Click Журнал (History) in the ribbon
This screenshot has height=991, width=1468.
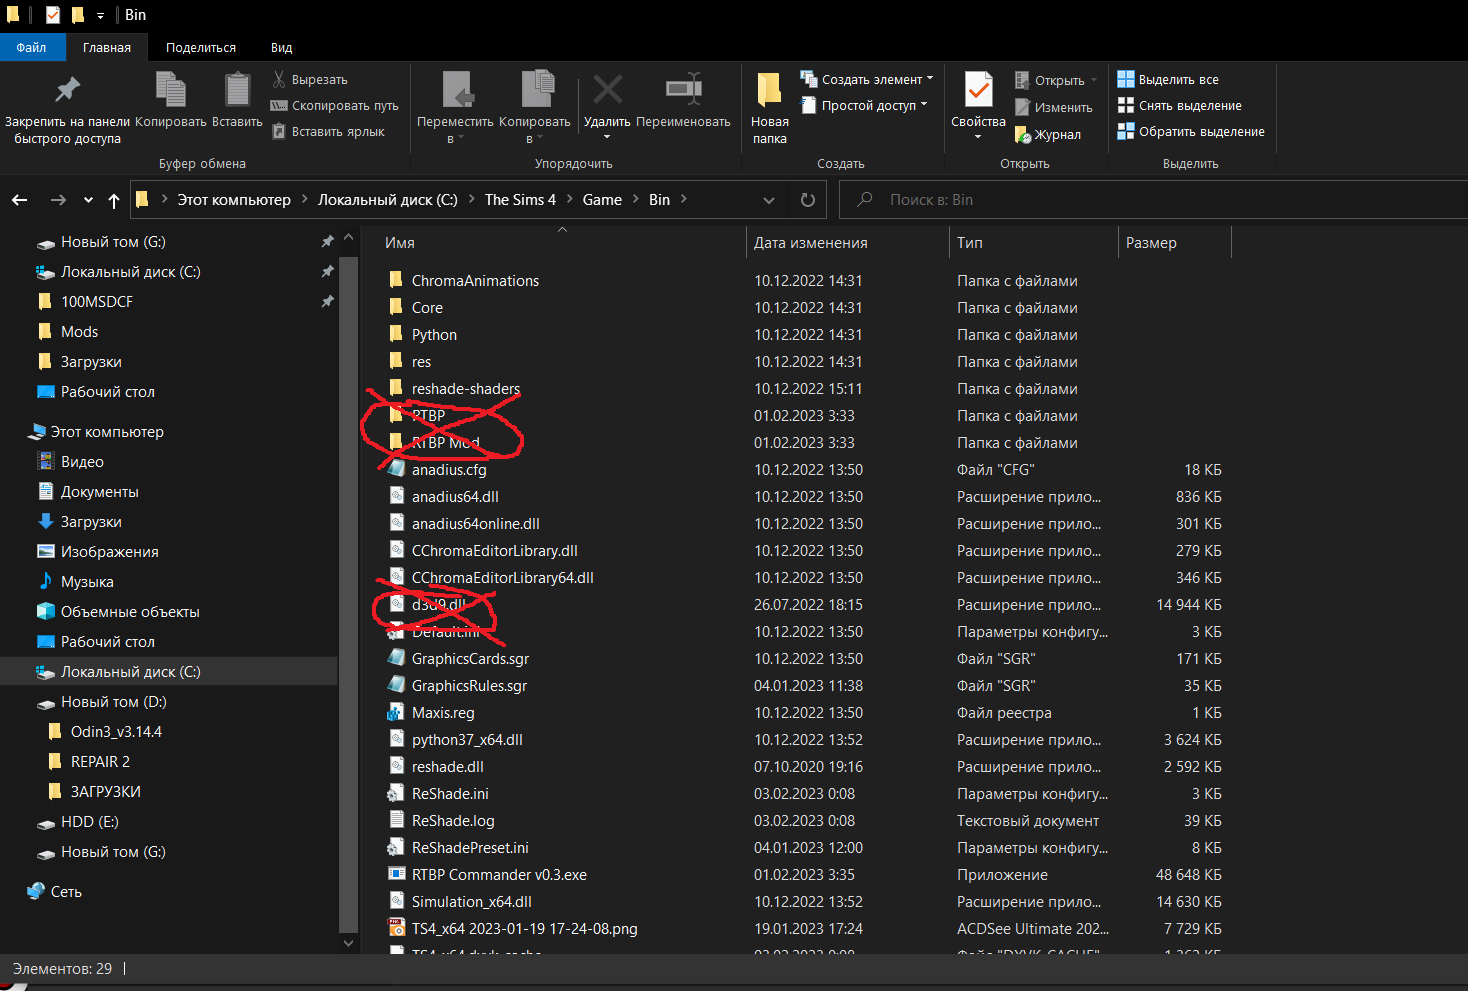tap(1048, 134)
